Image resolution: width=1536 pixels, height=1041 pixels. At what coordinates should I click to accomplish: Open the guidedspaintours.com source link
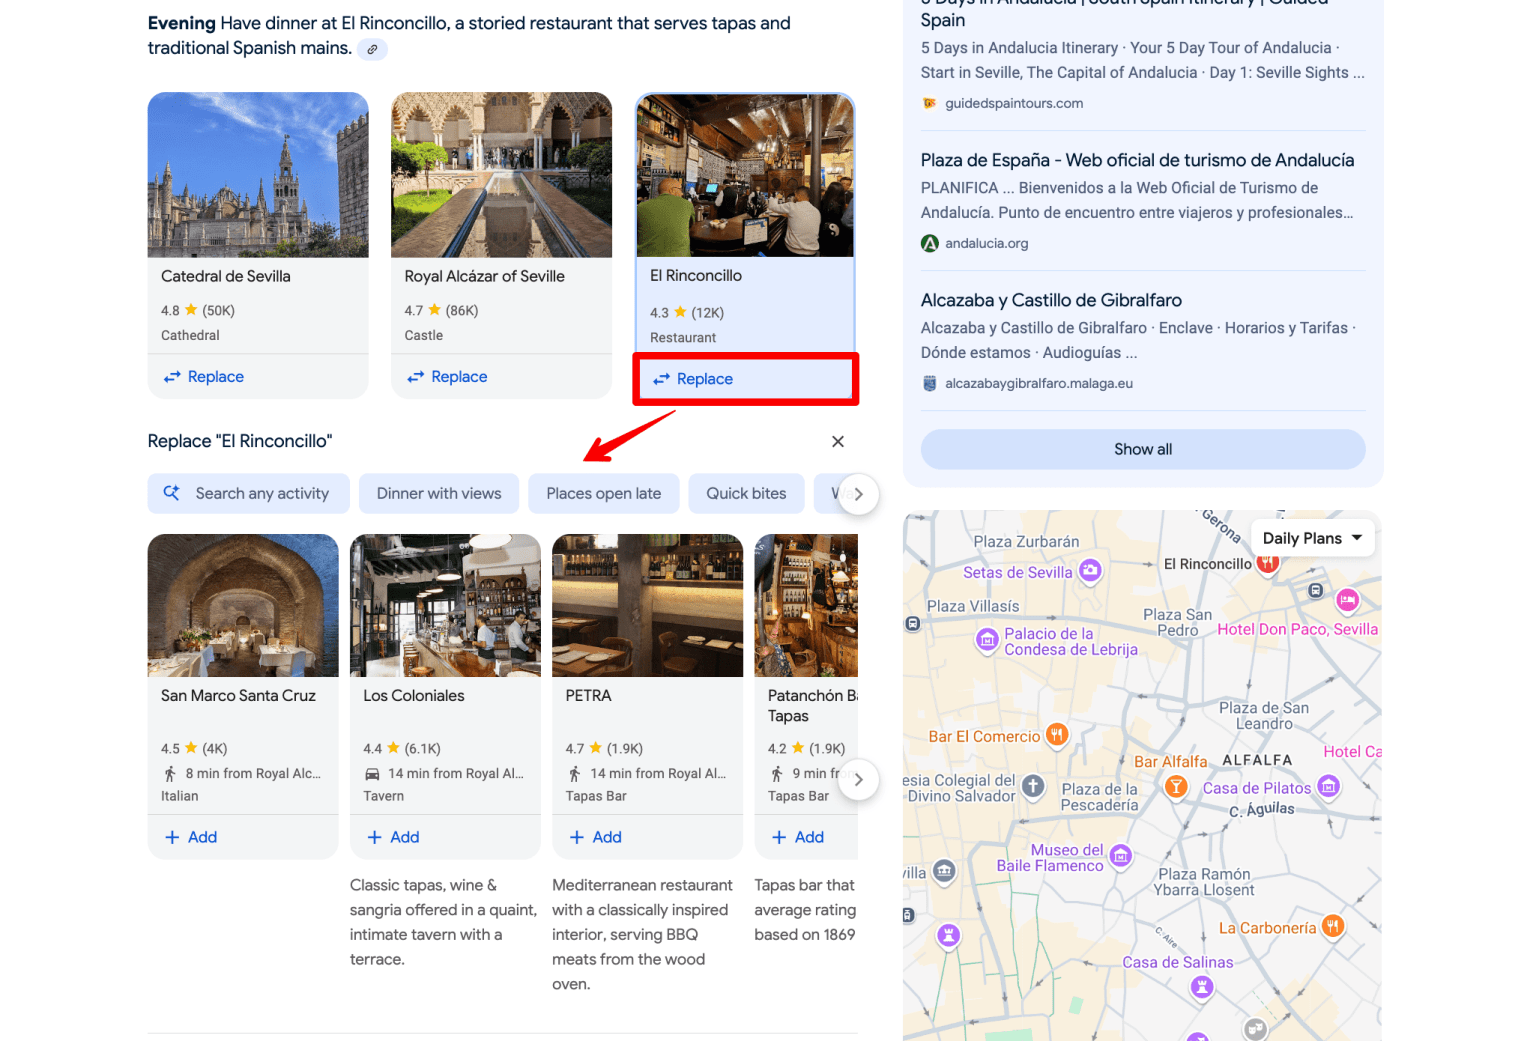coord(1014,103)
